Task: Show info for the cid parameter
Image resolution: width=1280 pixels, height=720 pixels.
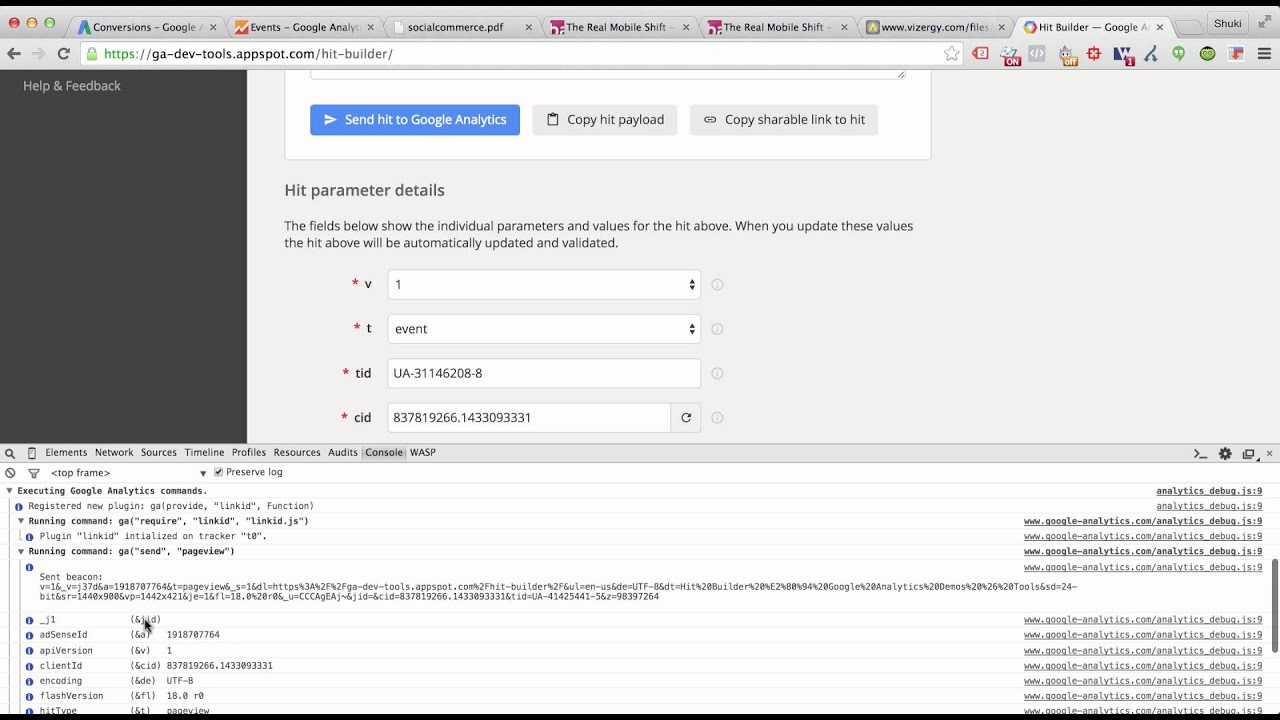Action: pos(717,418)
